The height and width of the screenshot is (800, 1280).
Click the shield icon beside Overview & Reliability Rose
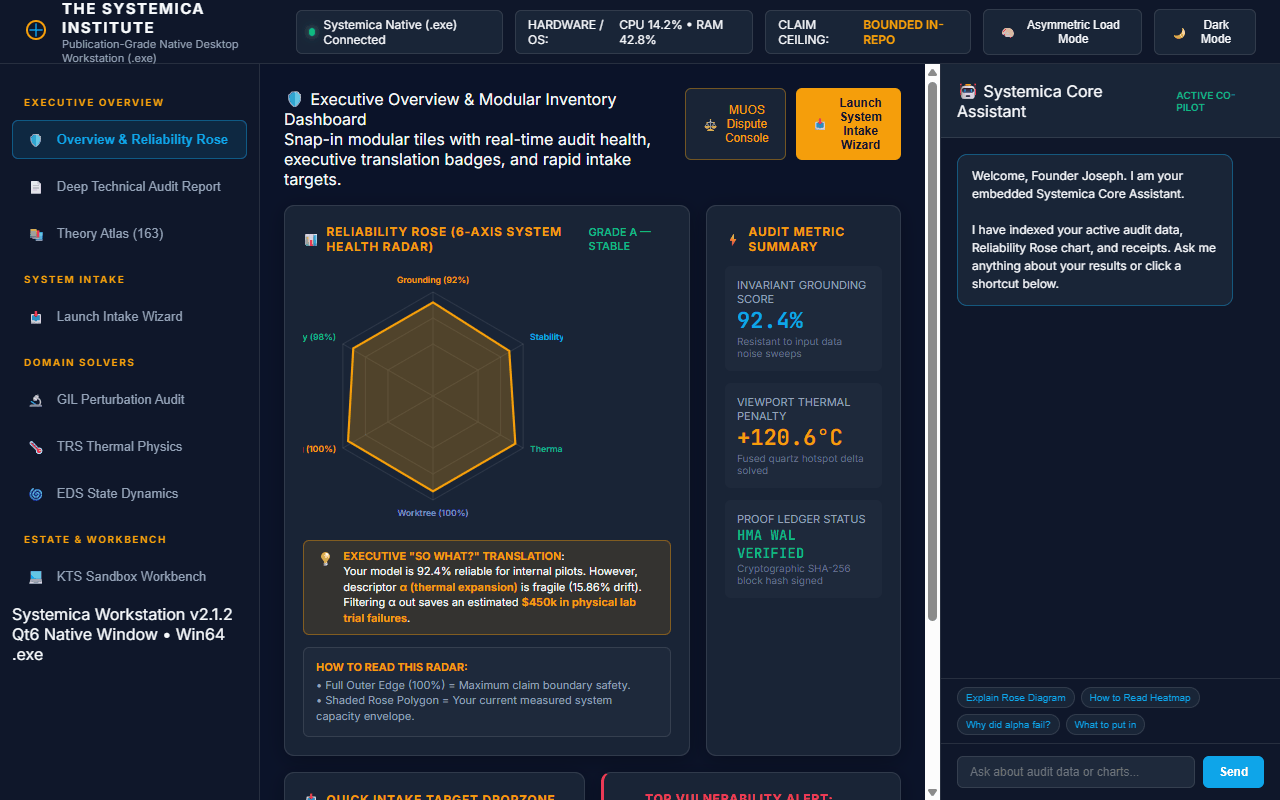click(x=36, y=140)
